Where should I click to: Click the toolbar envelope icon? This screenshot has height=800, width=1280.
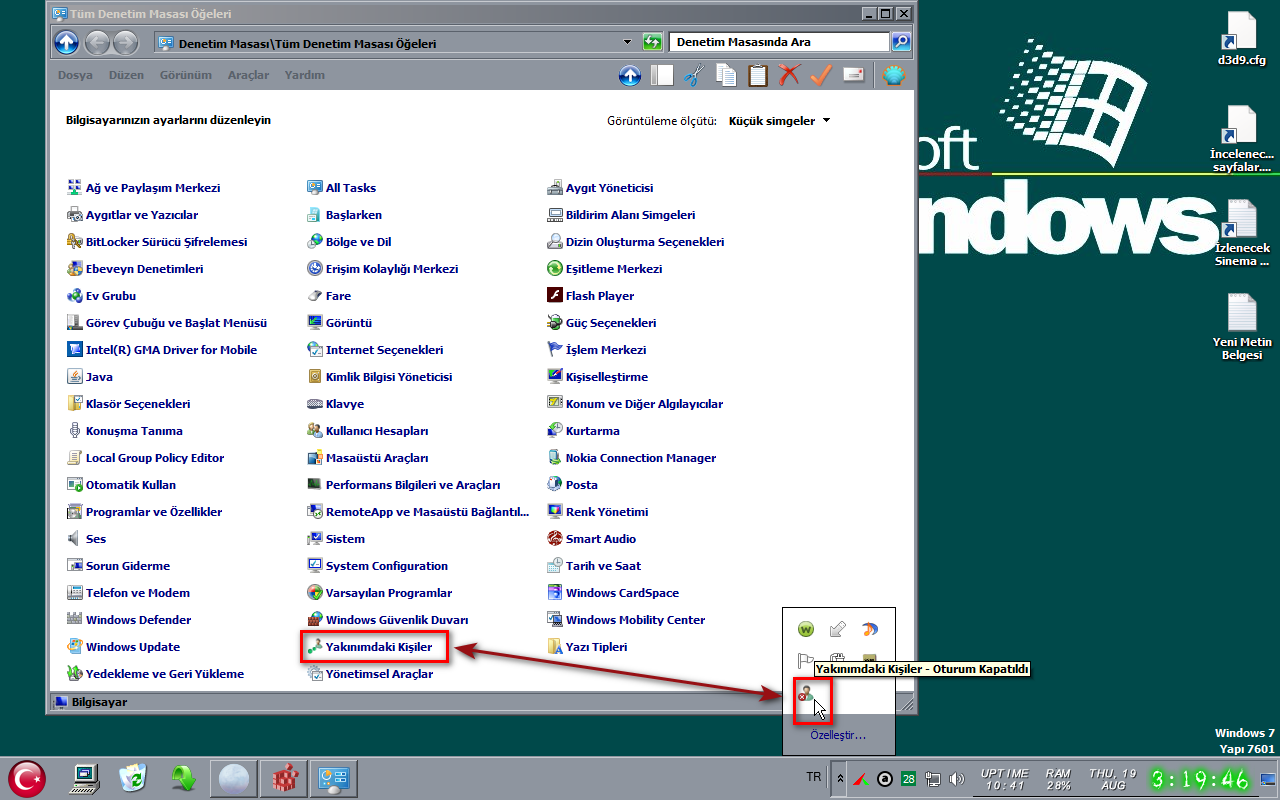853,75
